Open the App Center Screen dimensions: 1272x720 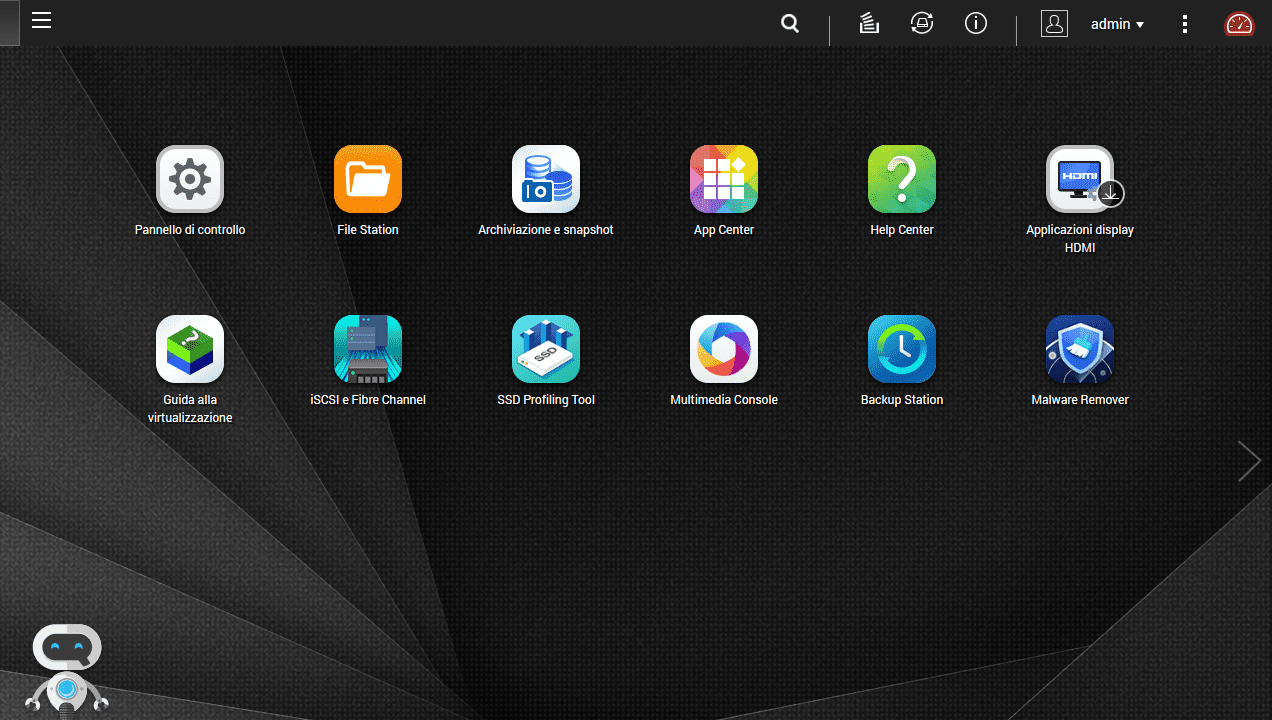click(x=724, y=180)
